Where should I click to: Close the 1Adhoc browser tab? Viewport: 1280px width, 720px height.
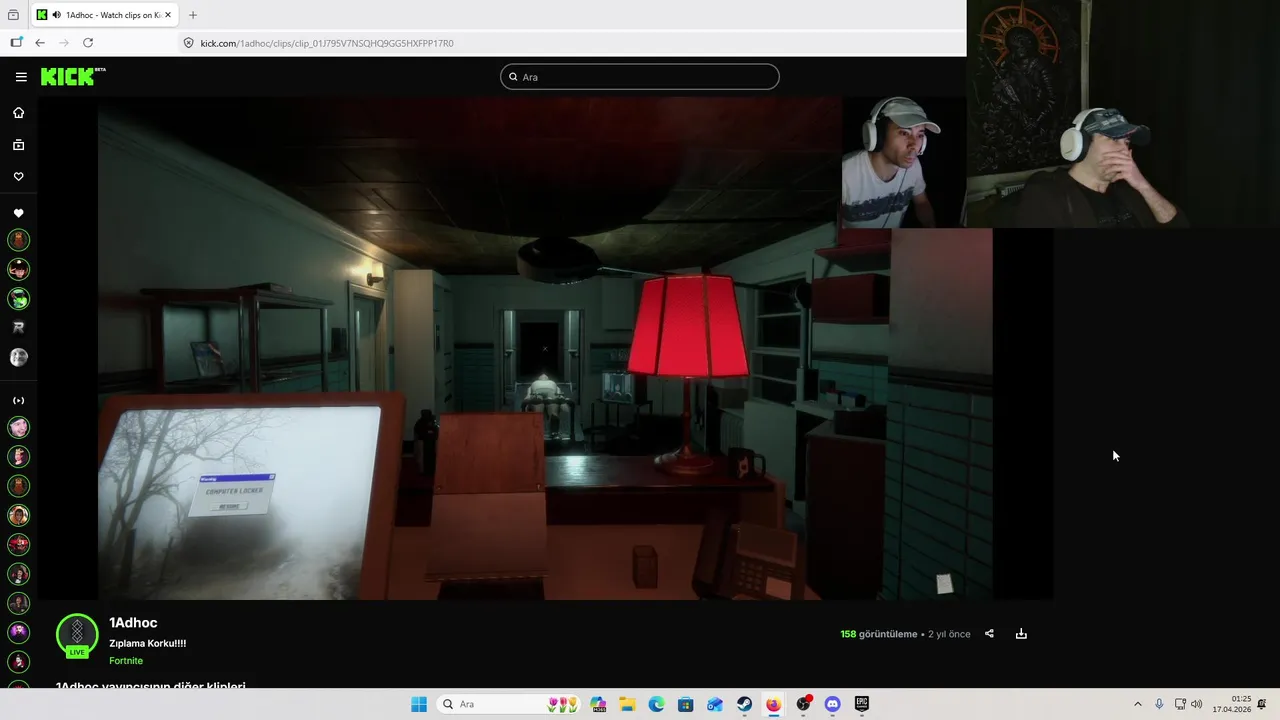click(168, 15)
